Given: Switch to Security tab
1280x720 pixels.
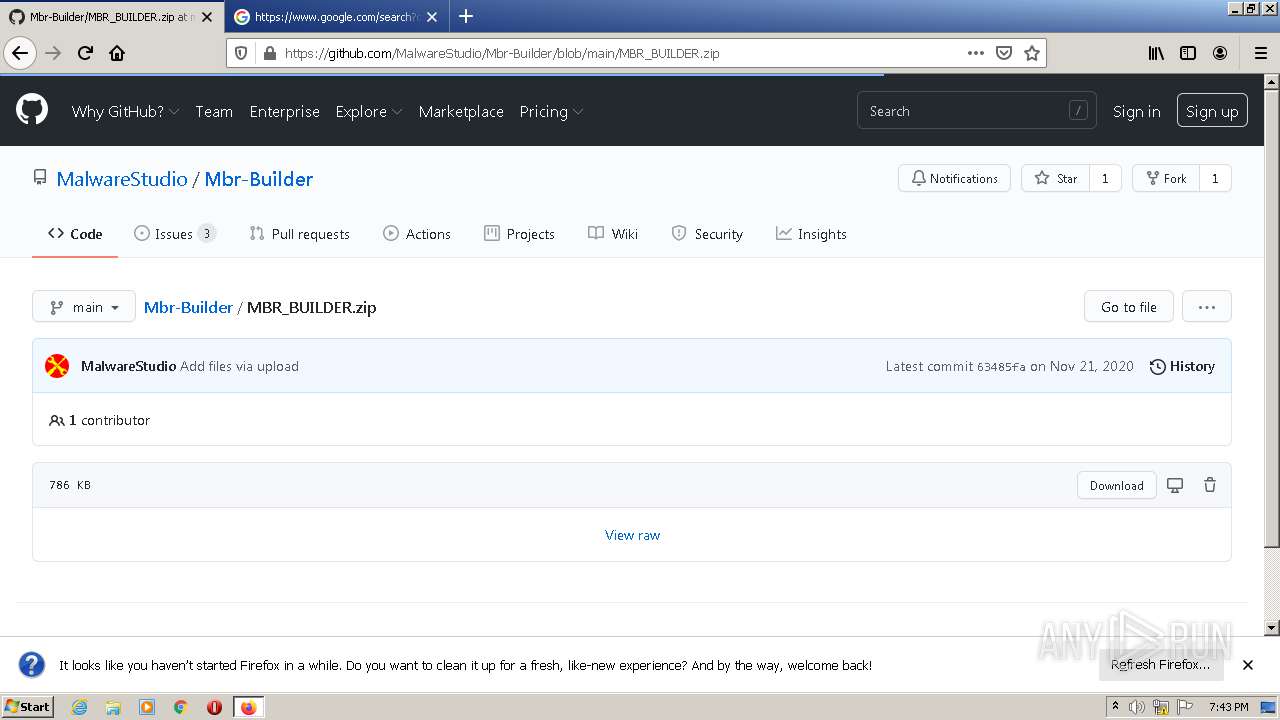Looking at the screenshot, I should [x=707, y=234].
